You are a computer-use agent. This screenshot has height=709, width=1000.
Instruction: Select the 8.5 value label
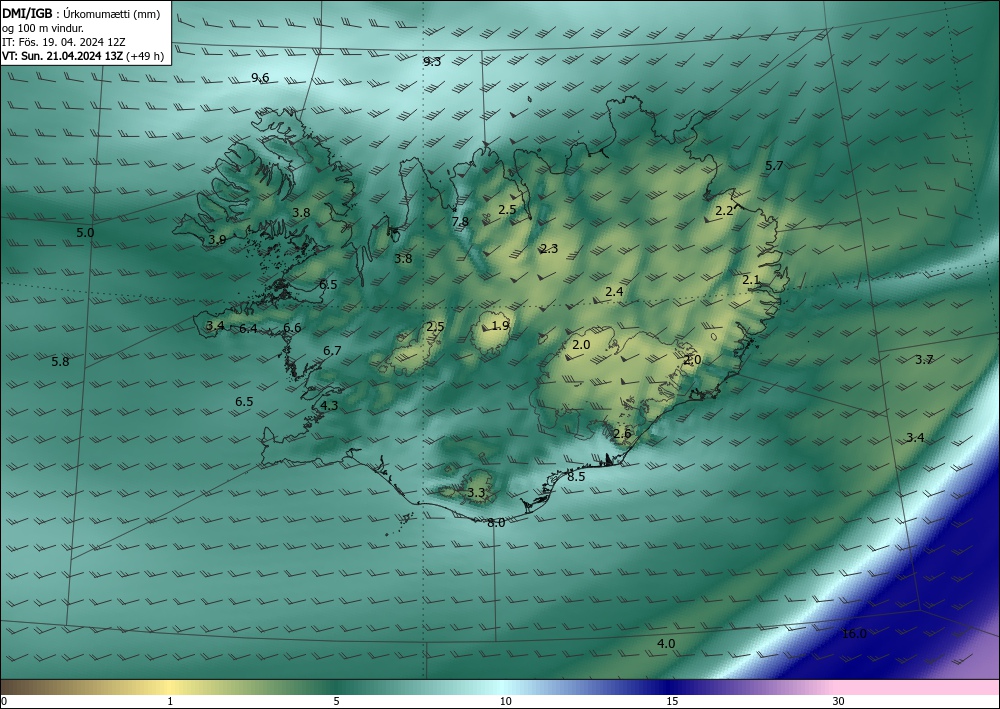coord(576,476)
